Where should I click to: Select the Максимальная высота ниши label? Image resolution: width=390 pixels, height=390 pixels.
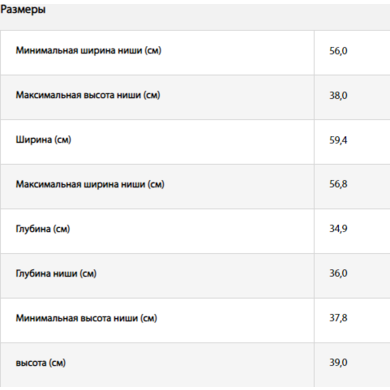click(x=88, y=95)
